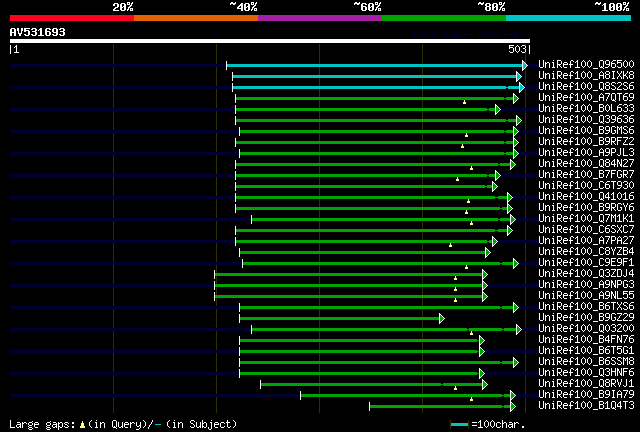The image size is (640, 432).
Task: Click the text UniRef100_A7PA27
Action: (x=586, y=241)
